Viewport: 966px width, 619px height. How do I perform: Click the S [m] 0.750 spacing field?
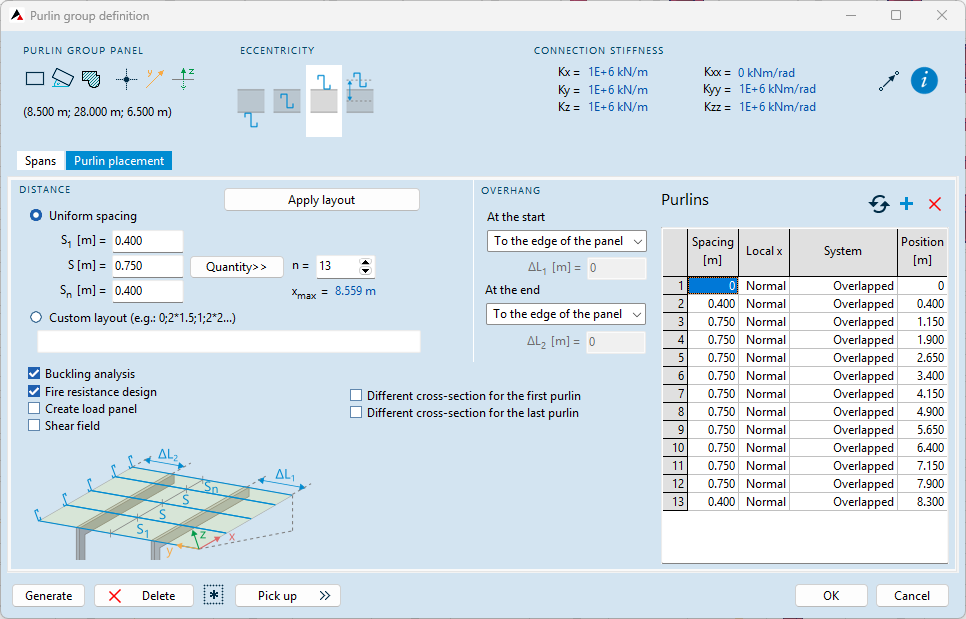pyautogui.click(x=148, y=266)
